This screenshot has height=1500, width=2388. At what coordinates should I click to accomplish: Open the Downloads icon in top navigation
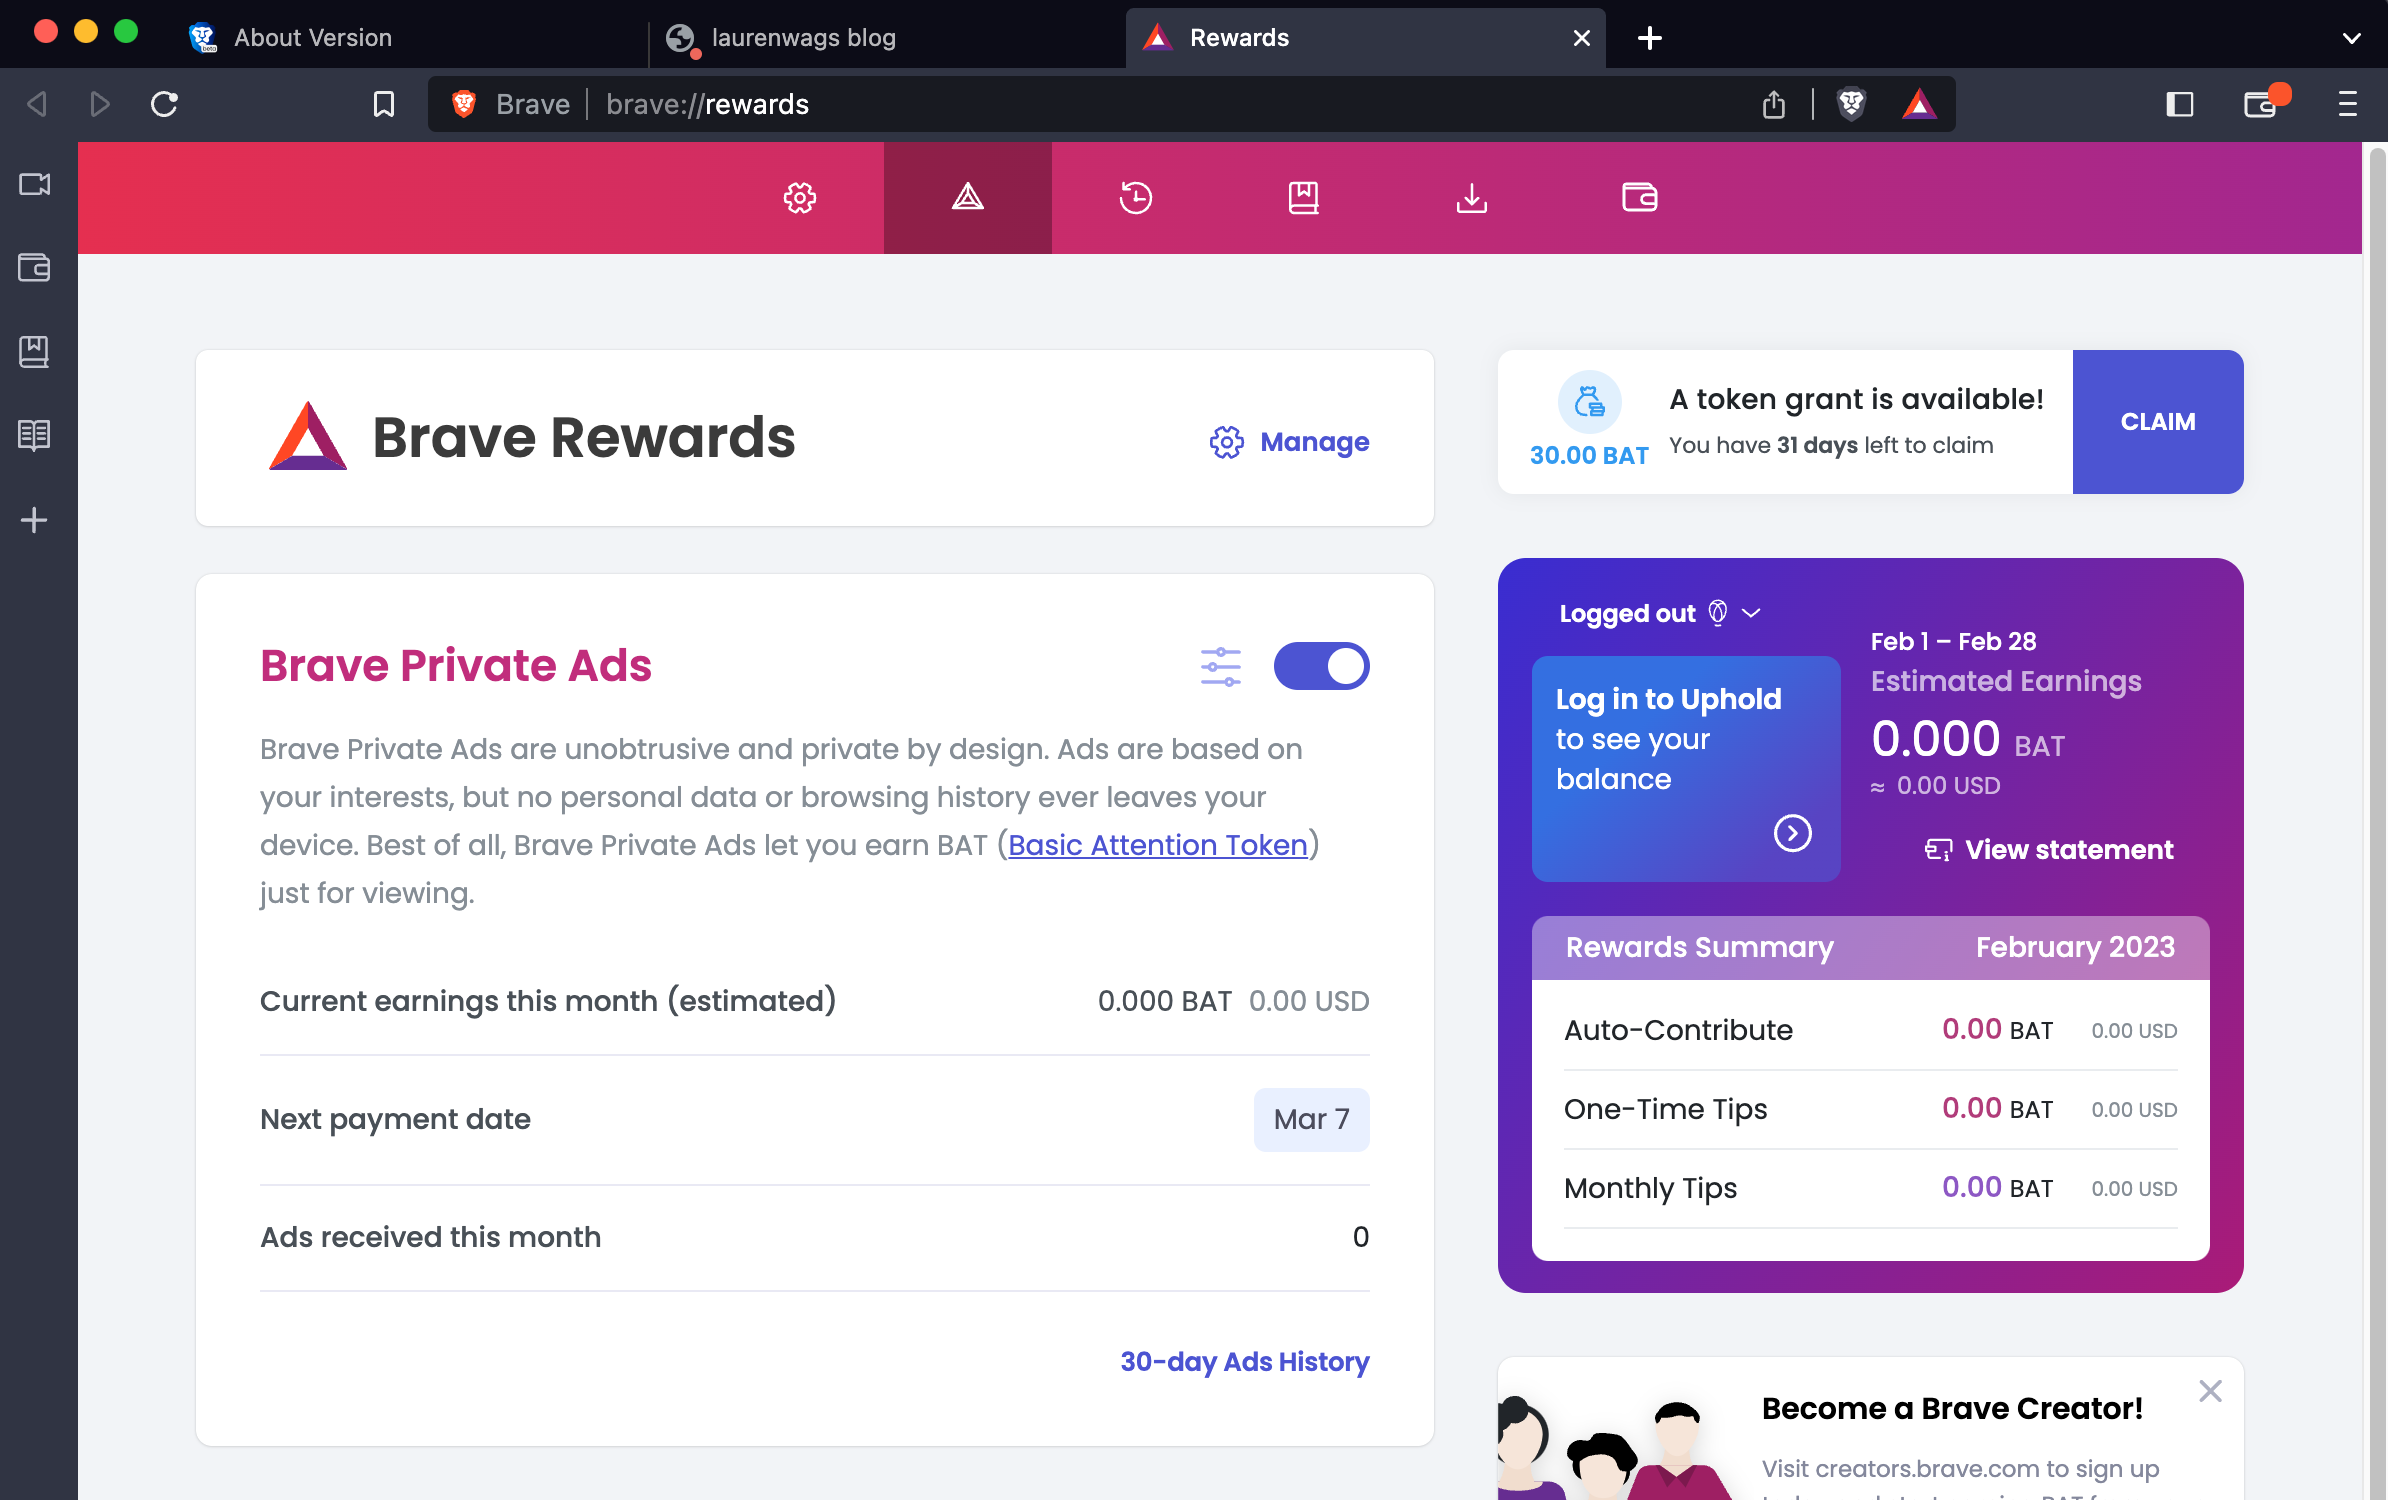(x=1471, y=197)
